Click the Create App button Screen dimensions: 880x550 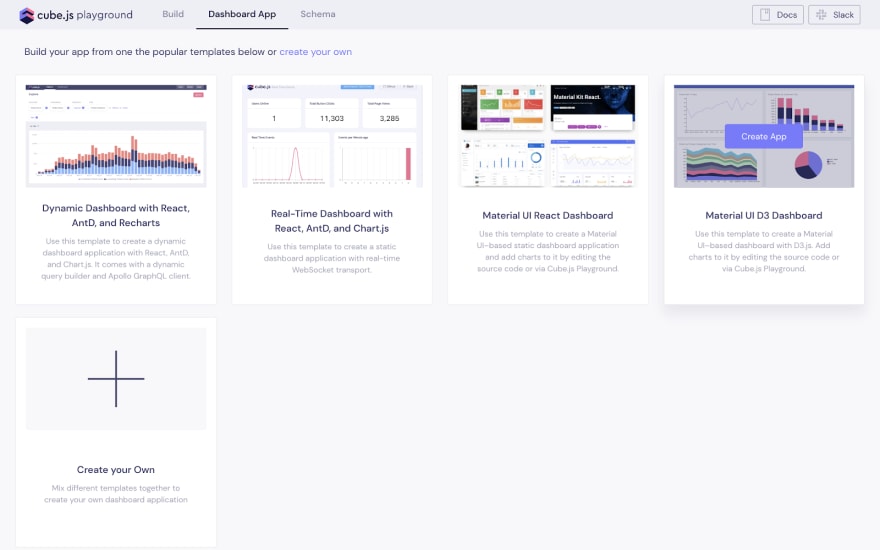tap(763, 136)
